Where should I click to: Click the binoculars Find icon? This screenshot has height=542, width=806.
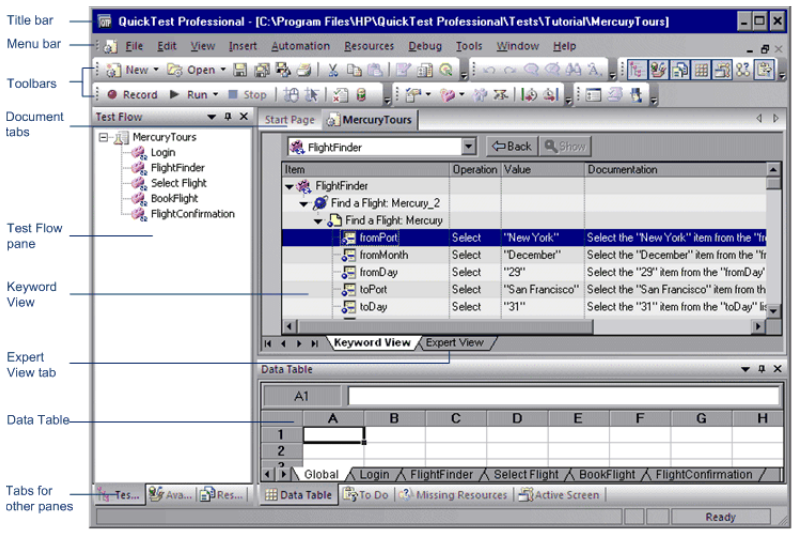tap(573, 69)
